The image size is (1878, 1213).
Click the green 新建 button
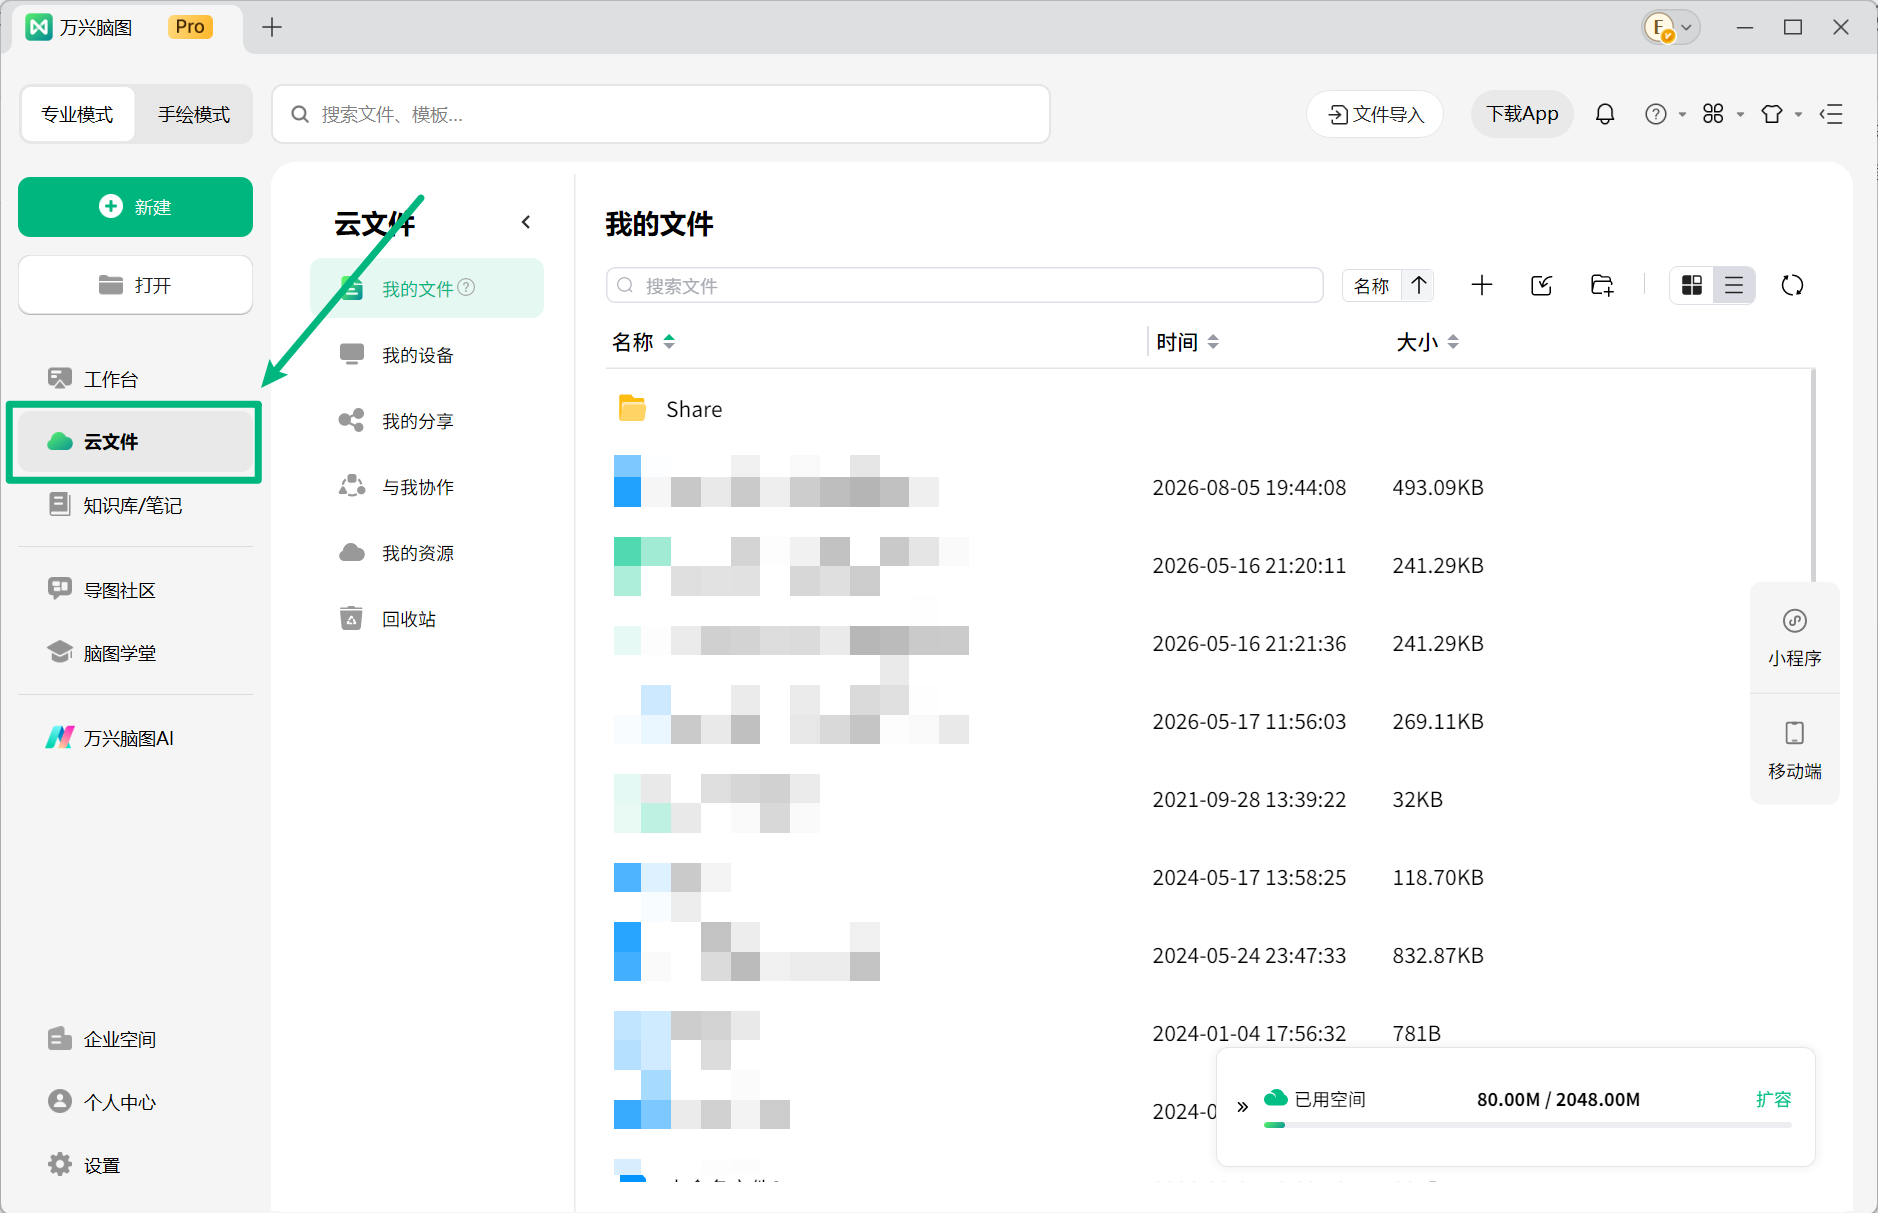135,207
